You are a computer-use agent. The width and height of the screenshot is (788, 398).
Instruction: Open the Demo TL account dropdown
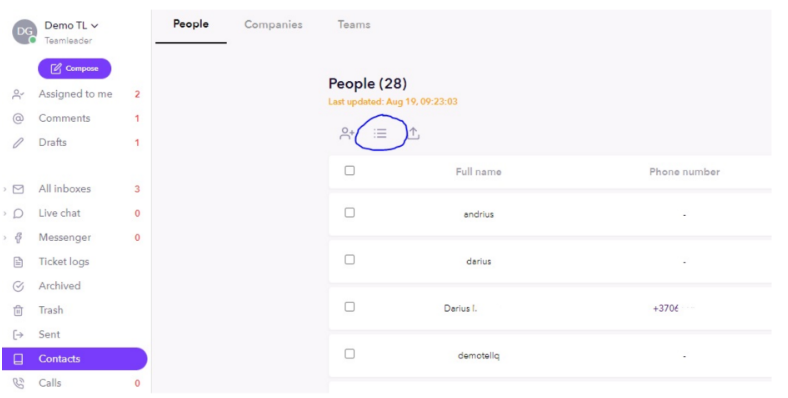(71, 25)
